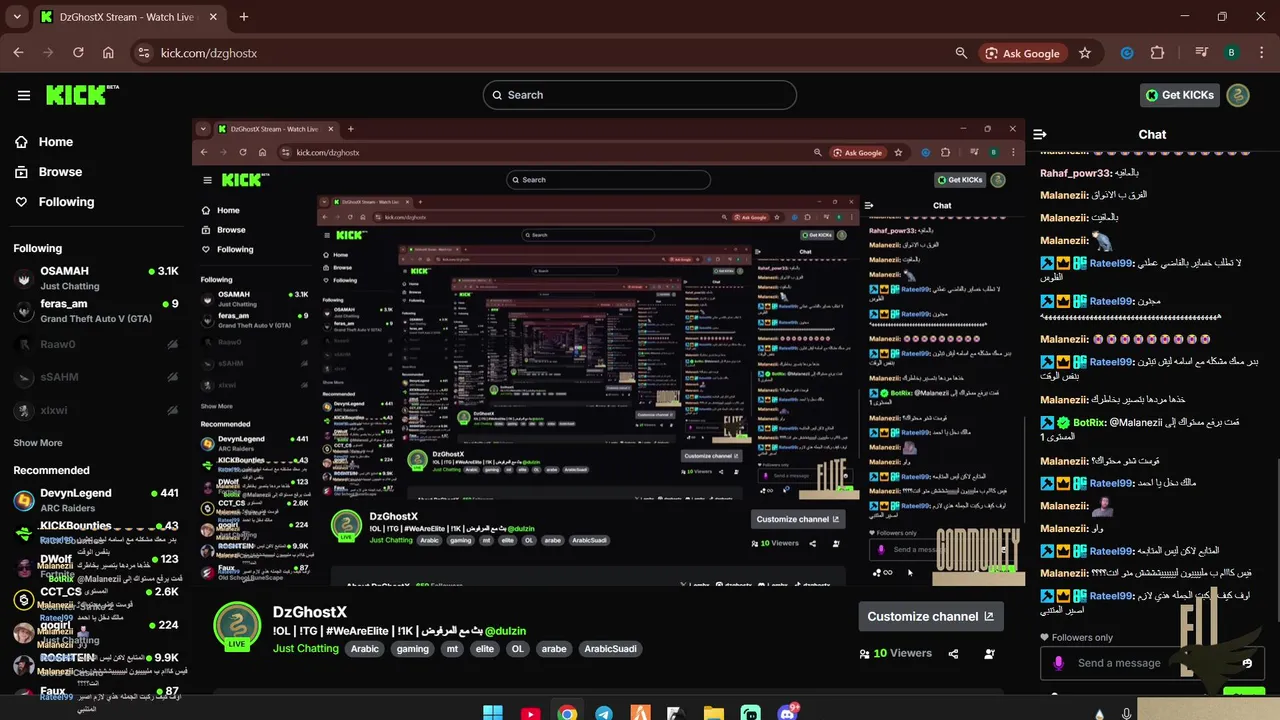Click the DzGhostX LIVE avatar

[237, 628]
